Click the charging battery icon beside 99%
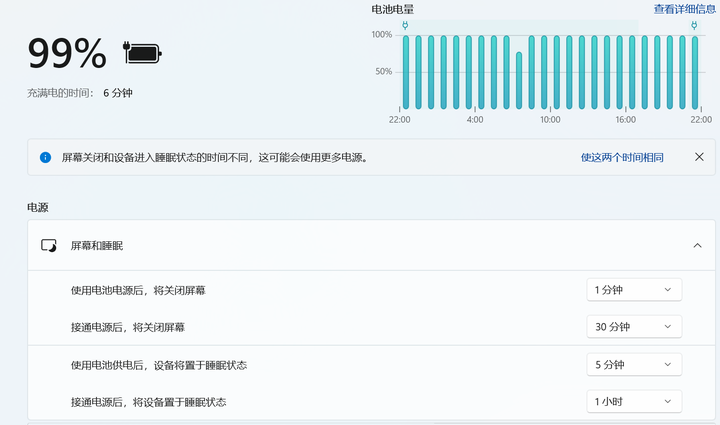Screen dimensions: 720x425 click(142, 53)
